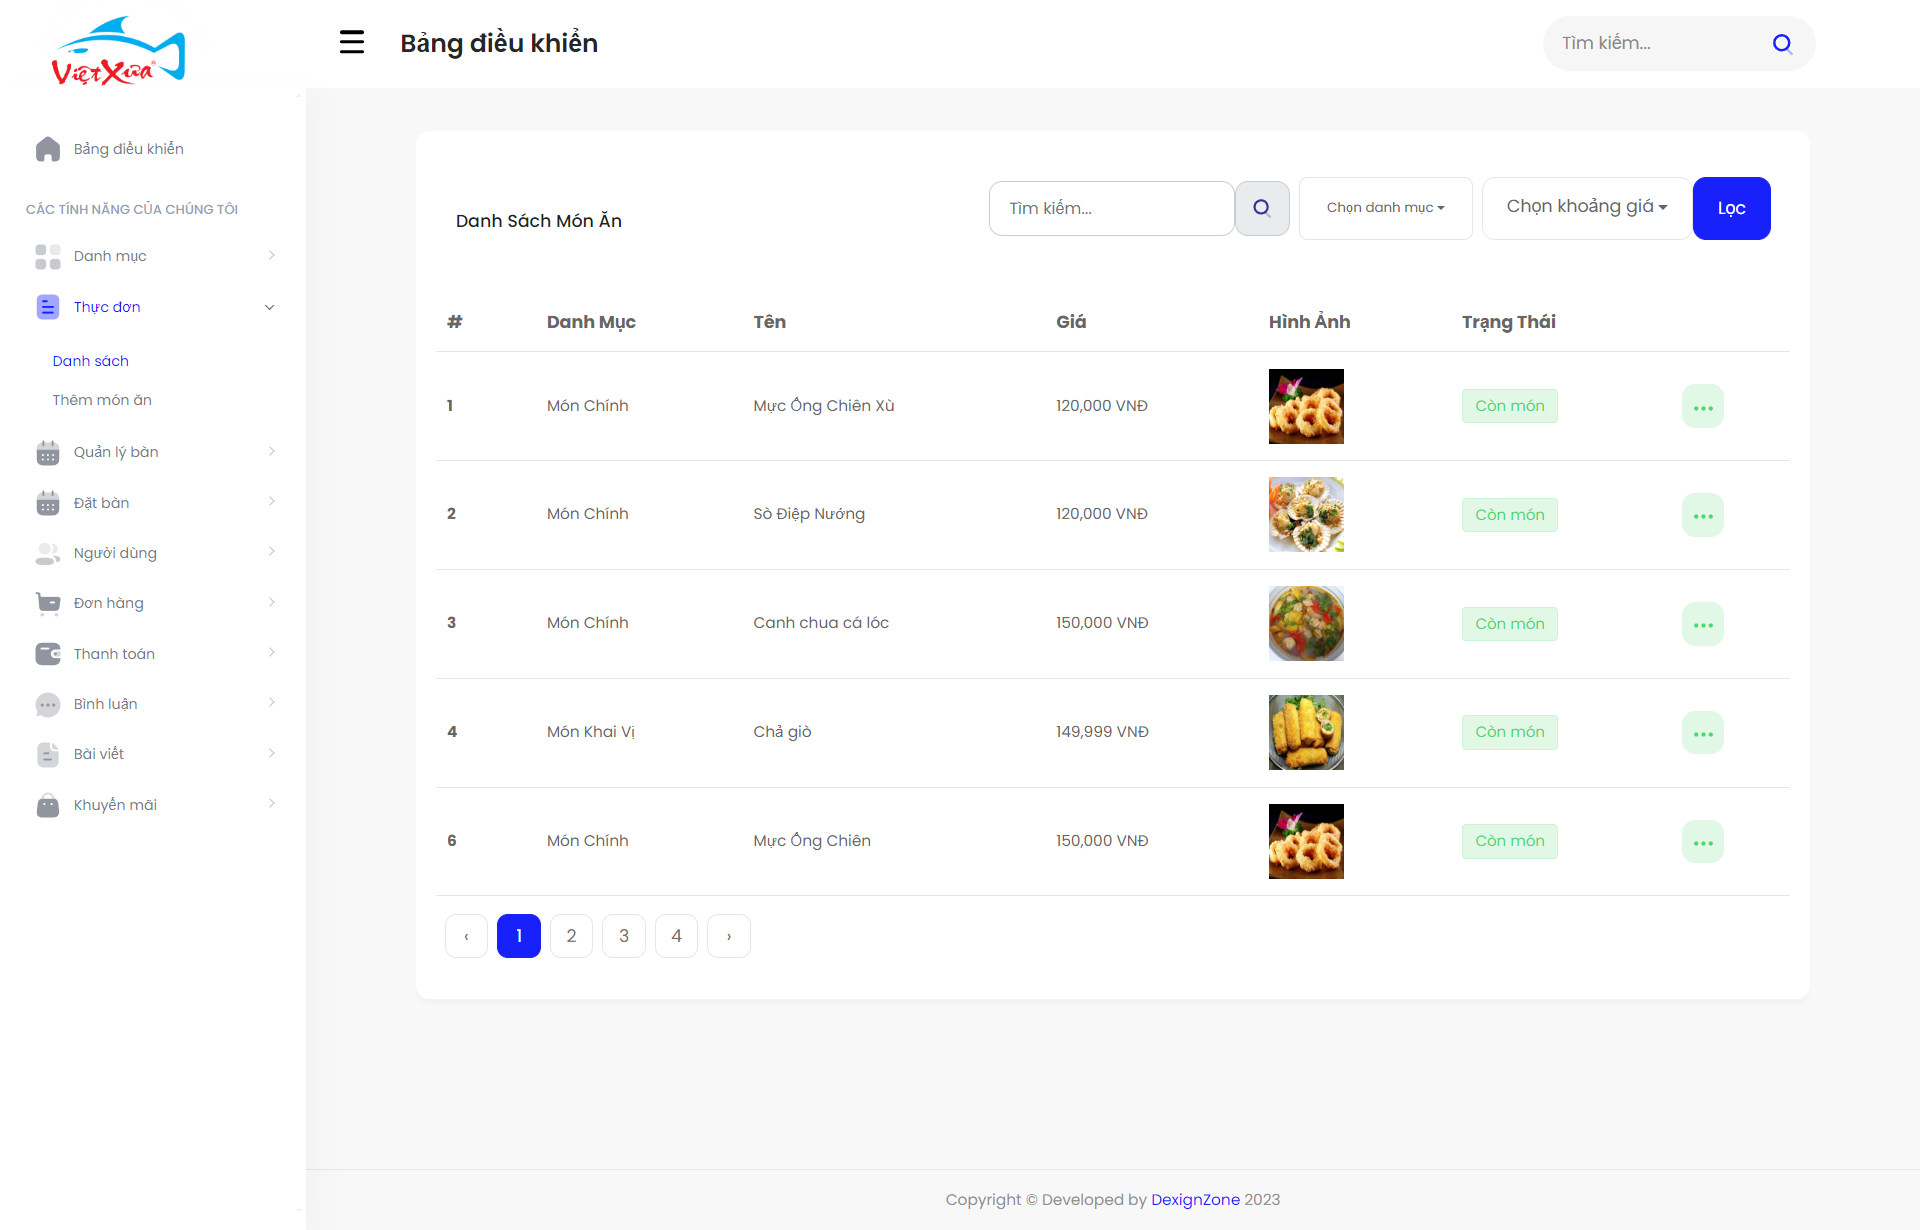
Task: Open actions menu for Canh chua cá lóc
Action: [x=1702, y=624]
